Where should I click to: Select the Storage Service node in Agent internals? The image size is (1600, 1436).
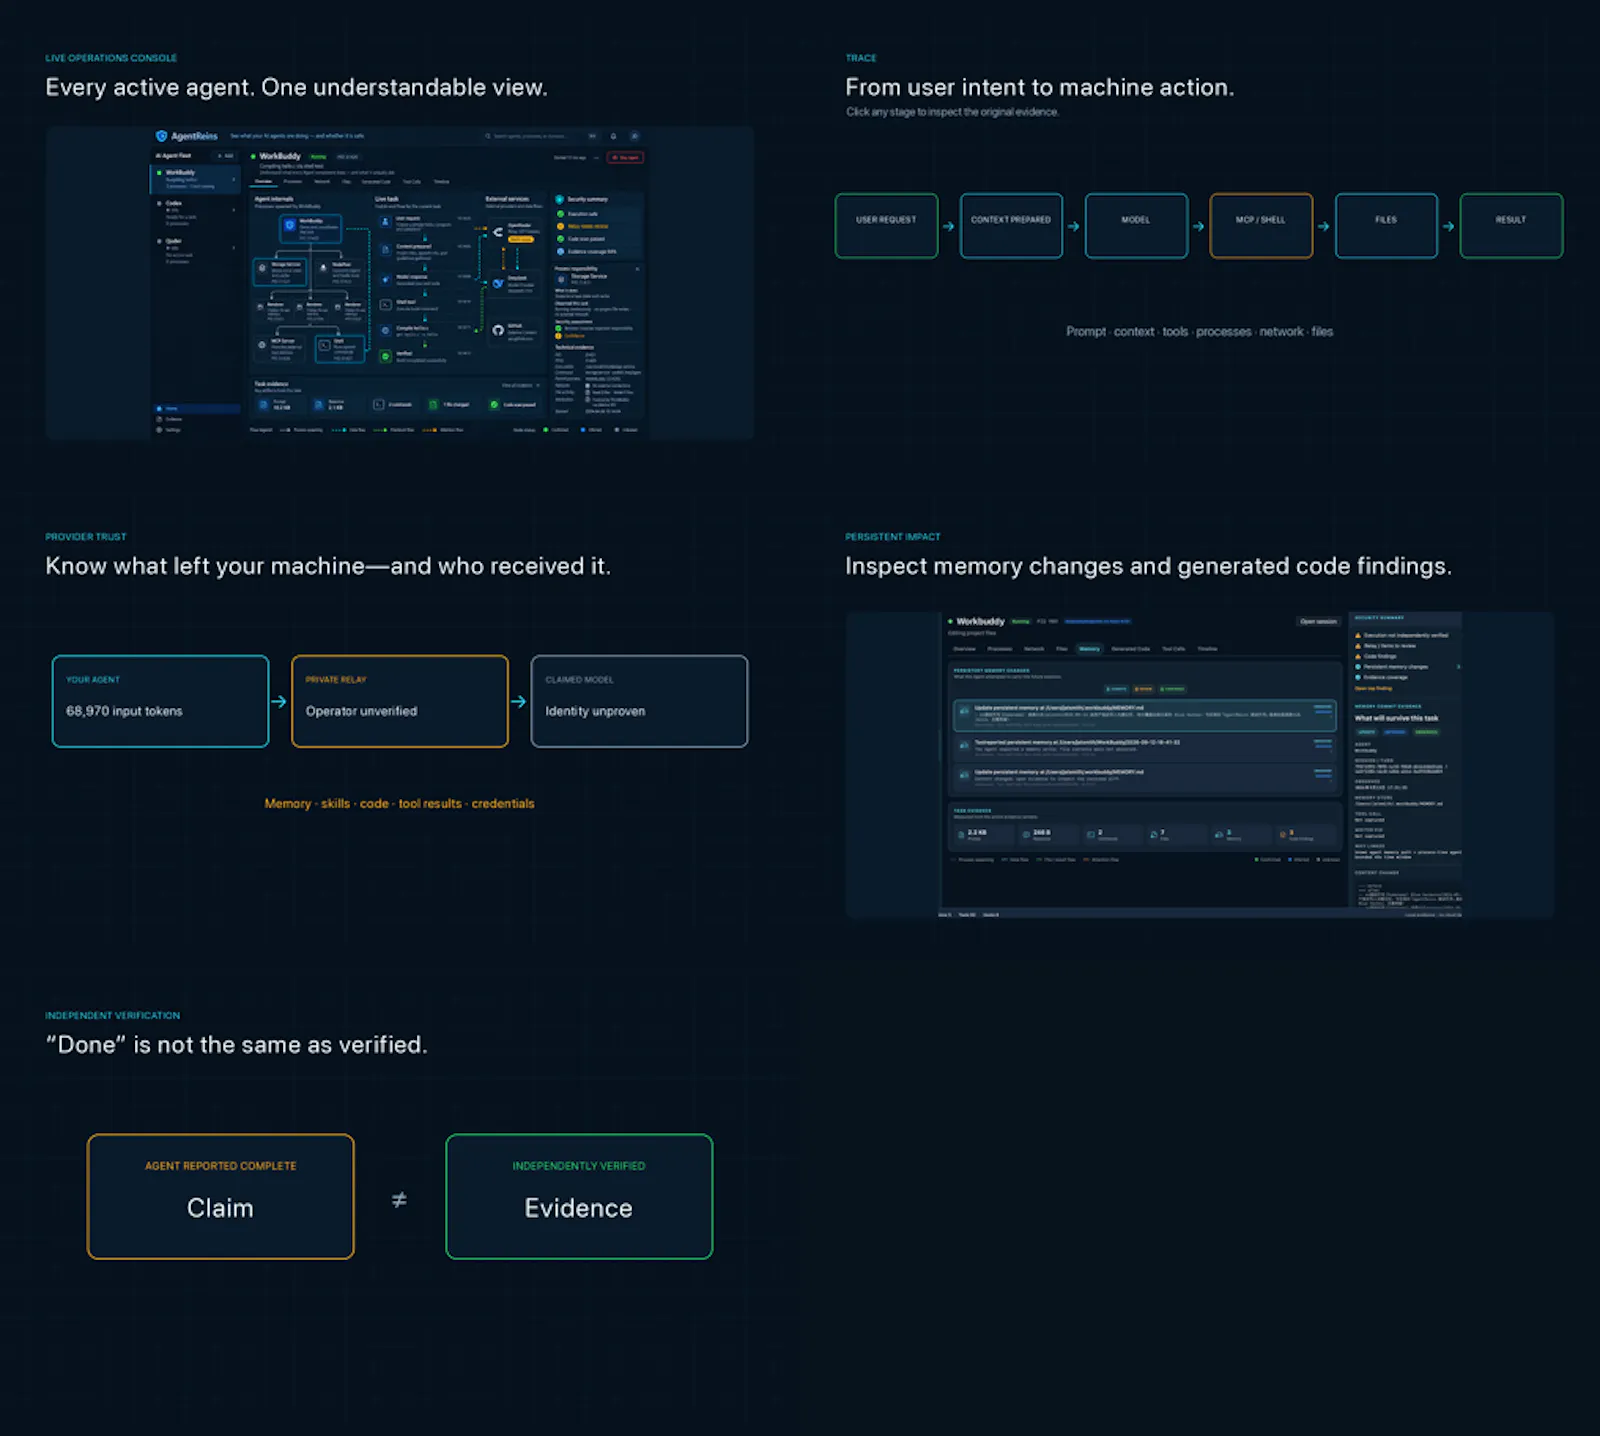click(280, 272)
